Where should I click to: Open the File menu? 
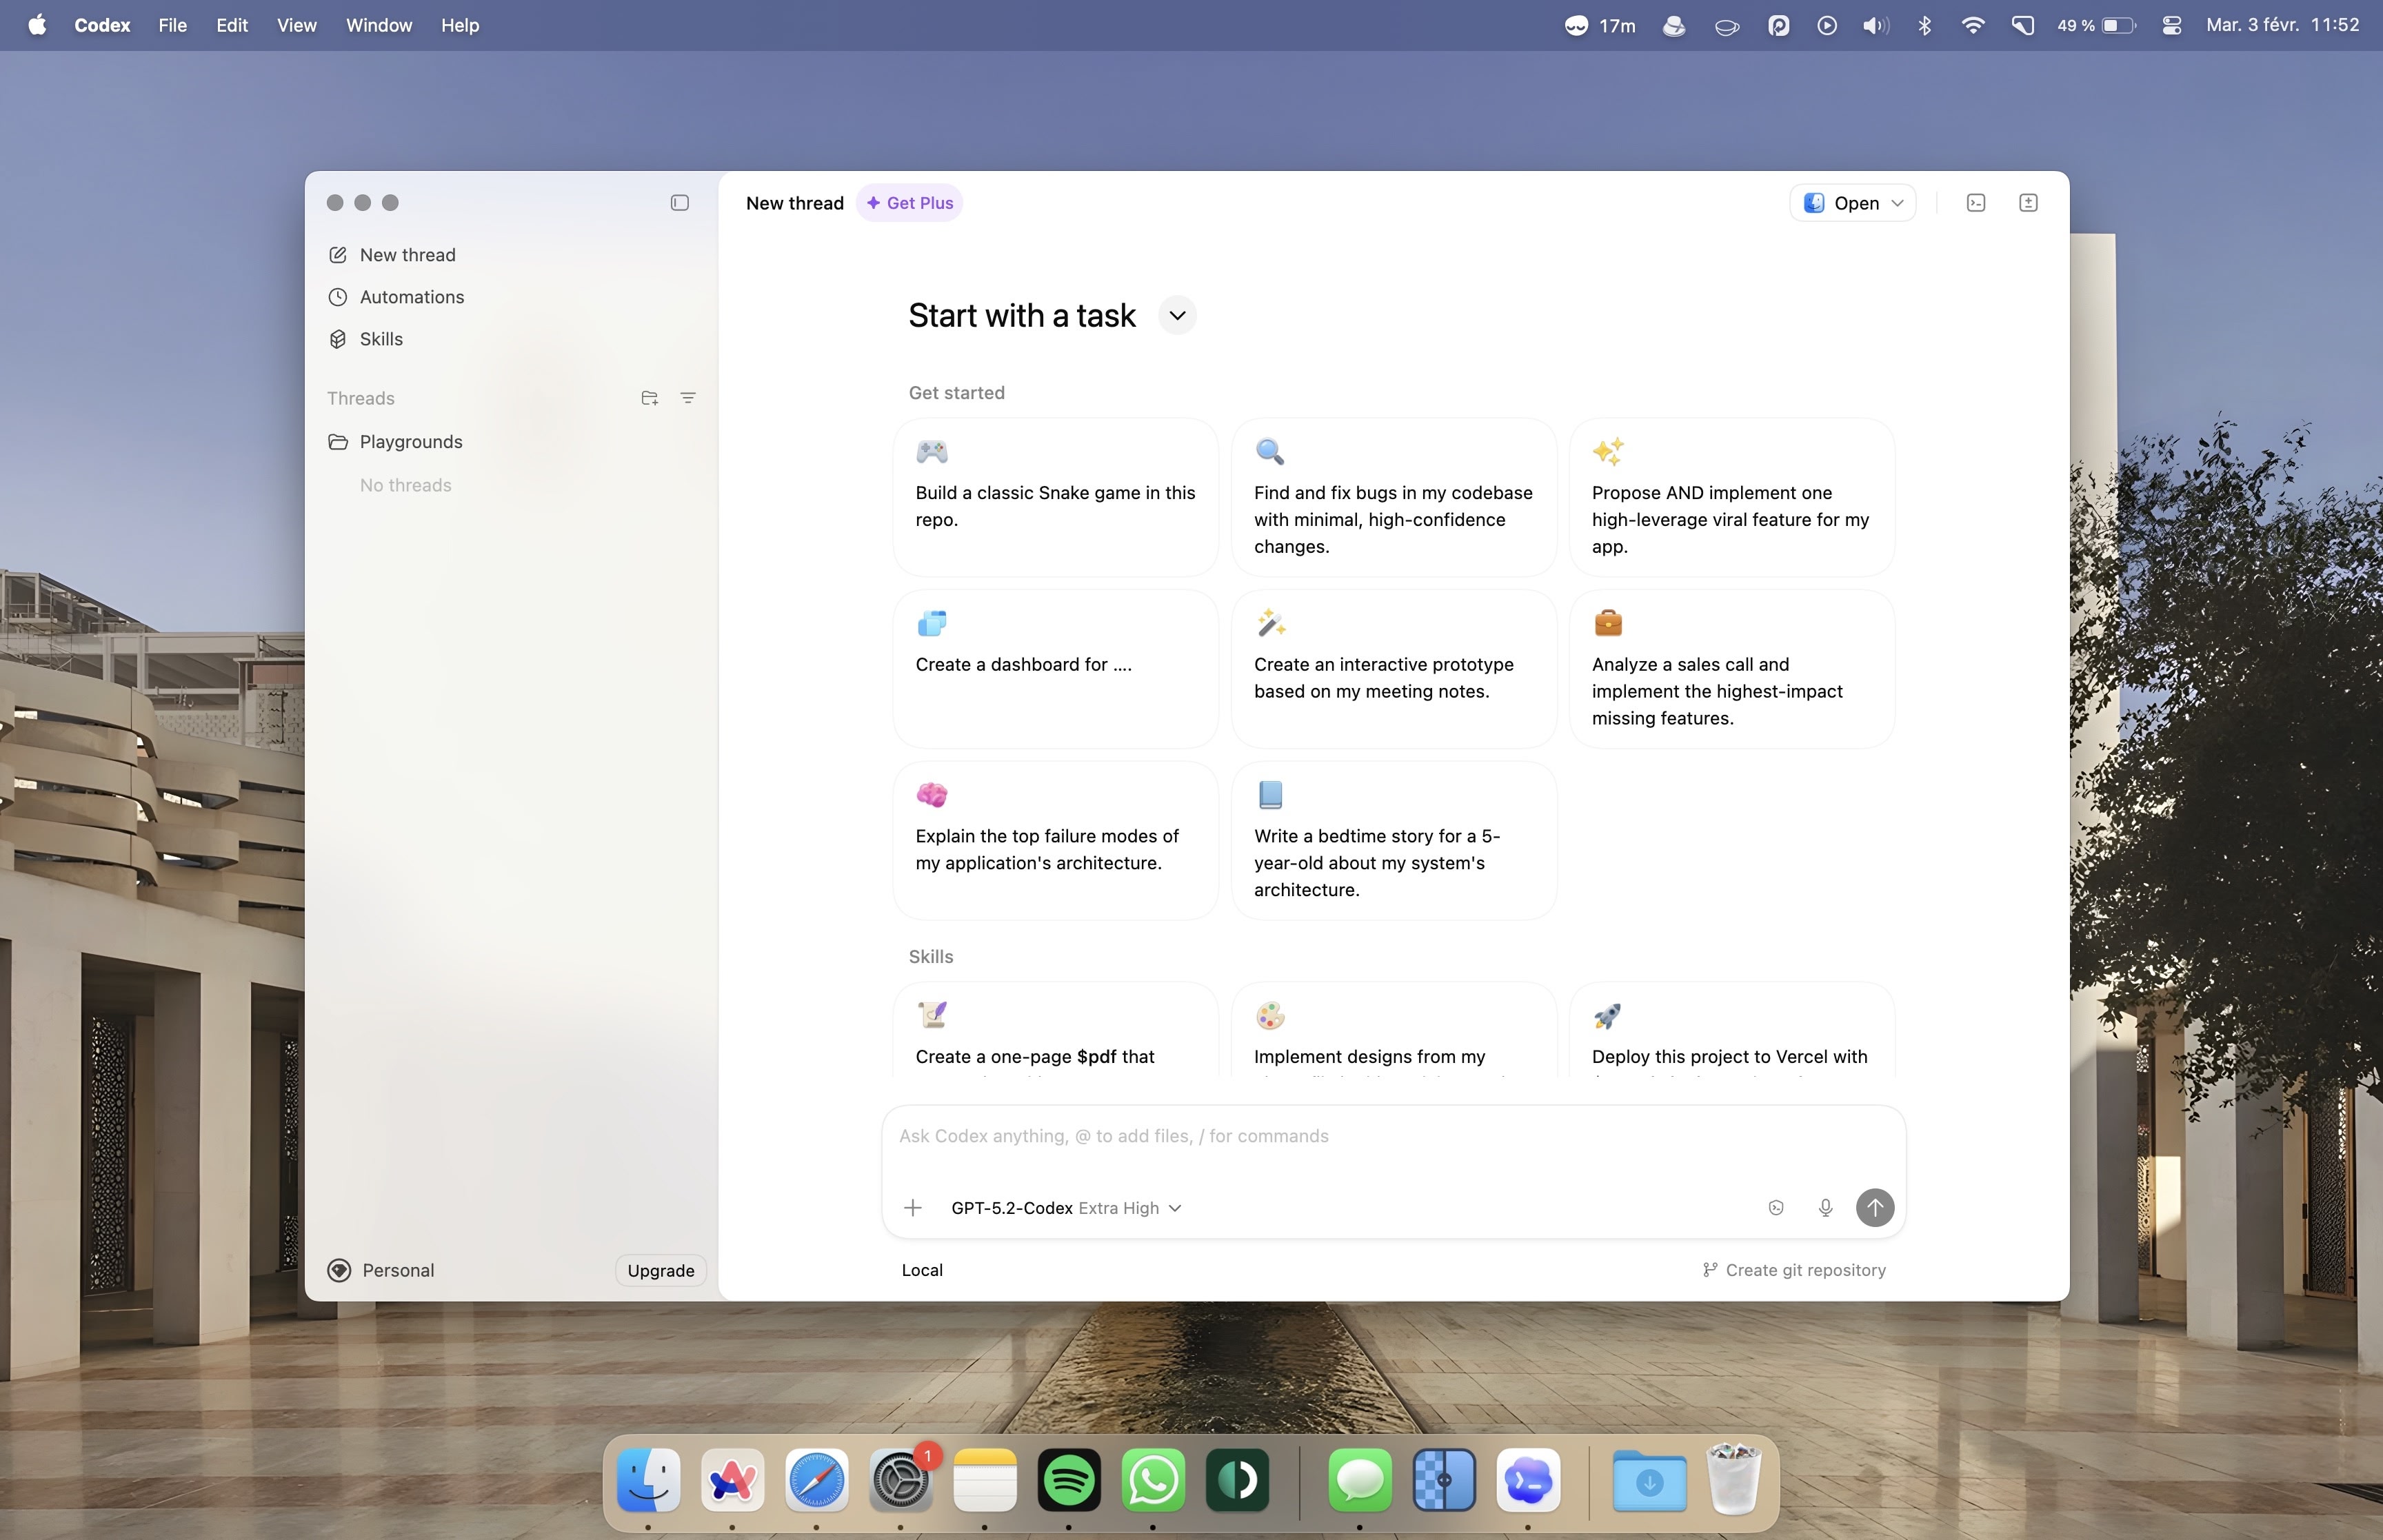pyautogui.click(x=172, y=25)
